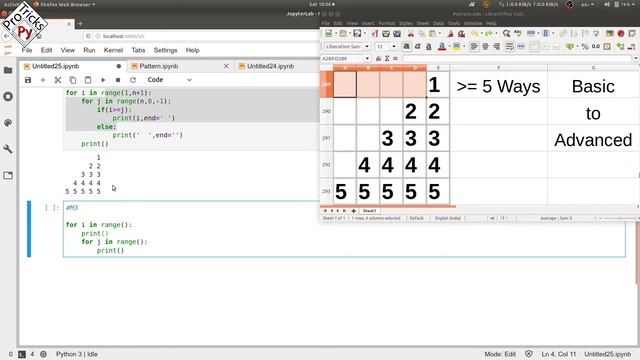
Task: Restart the kernel with circular arrow icon
Action: click(133, 80)
